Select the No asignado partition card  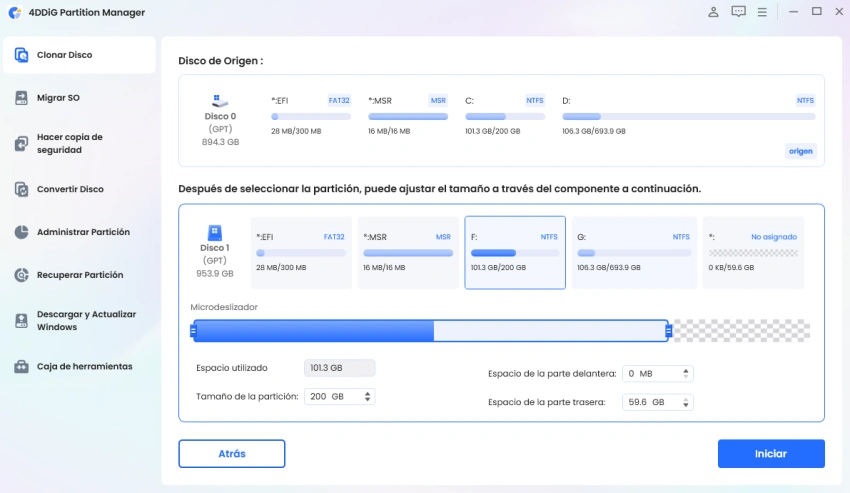pos(754,252)
